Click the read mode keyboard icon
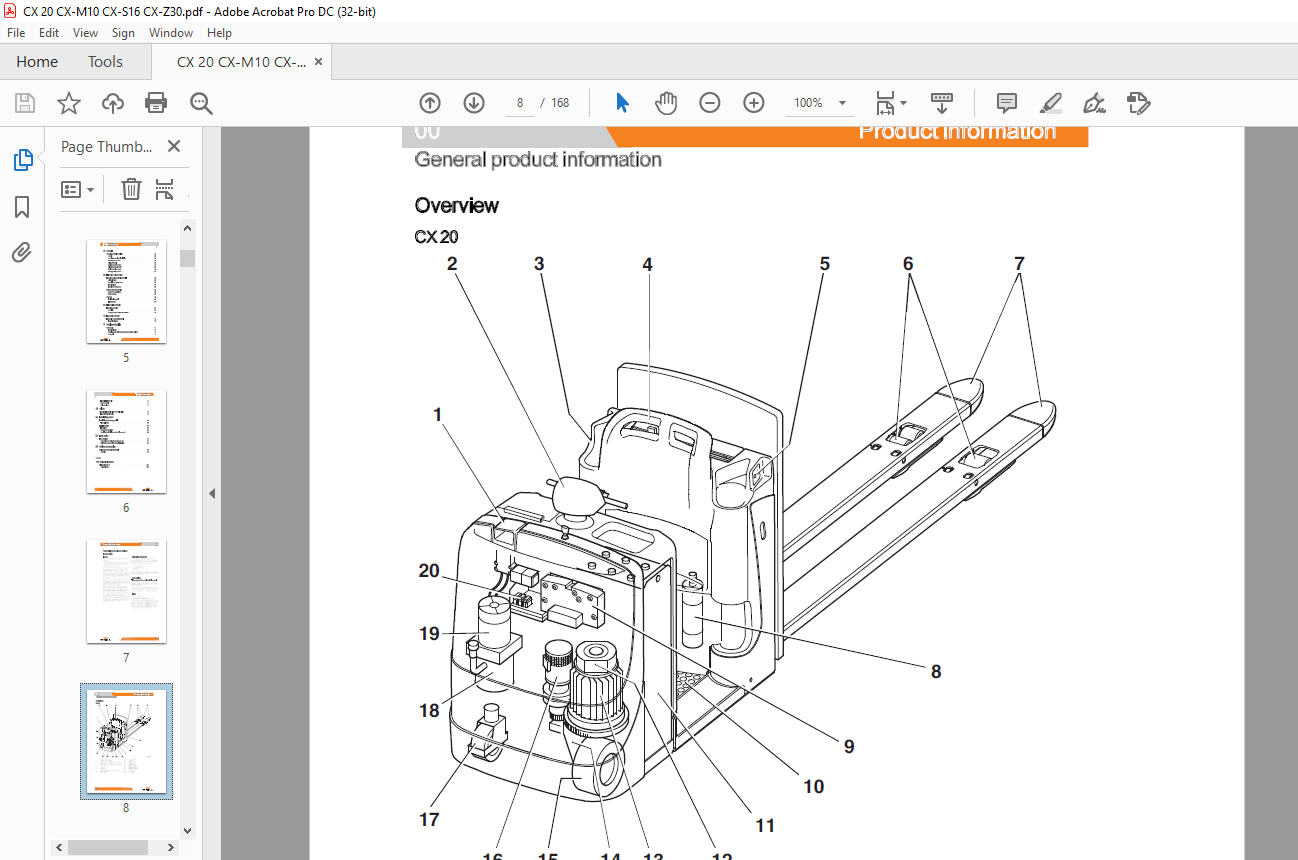This screenshot has width=1298, height=860. coord(942,103)
